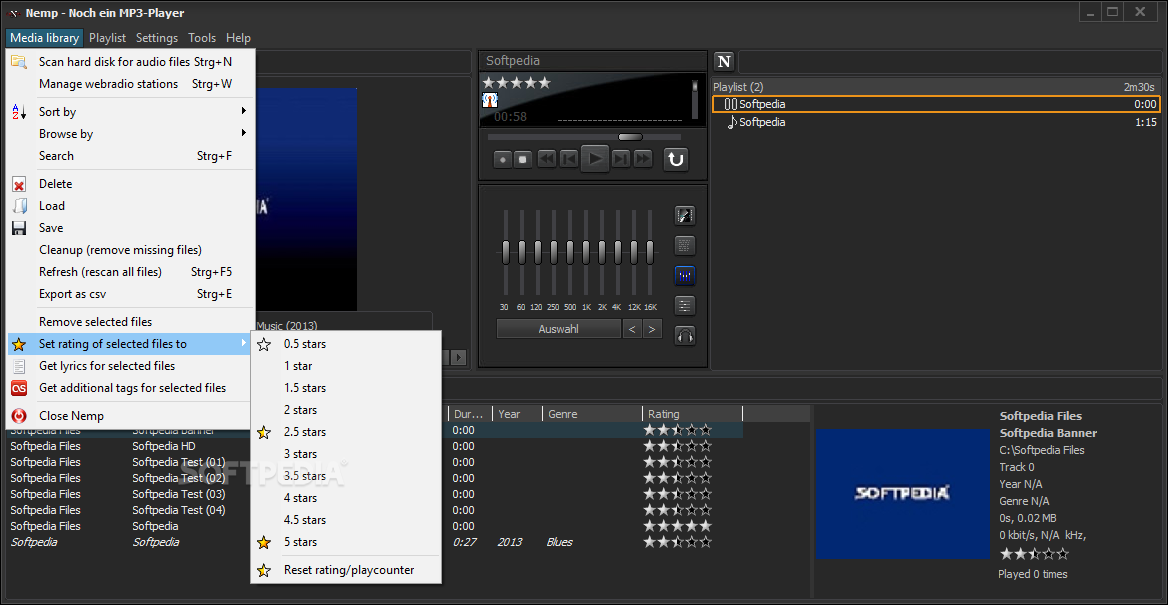Click the star rating in the details panel
The height and width of the screenshot is (605, 1168).
1034,554
